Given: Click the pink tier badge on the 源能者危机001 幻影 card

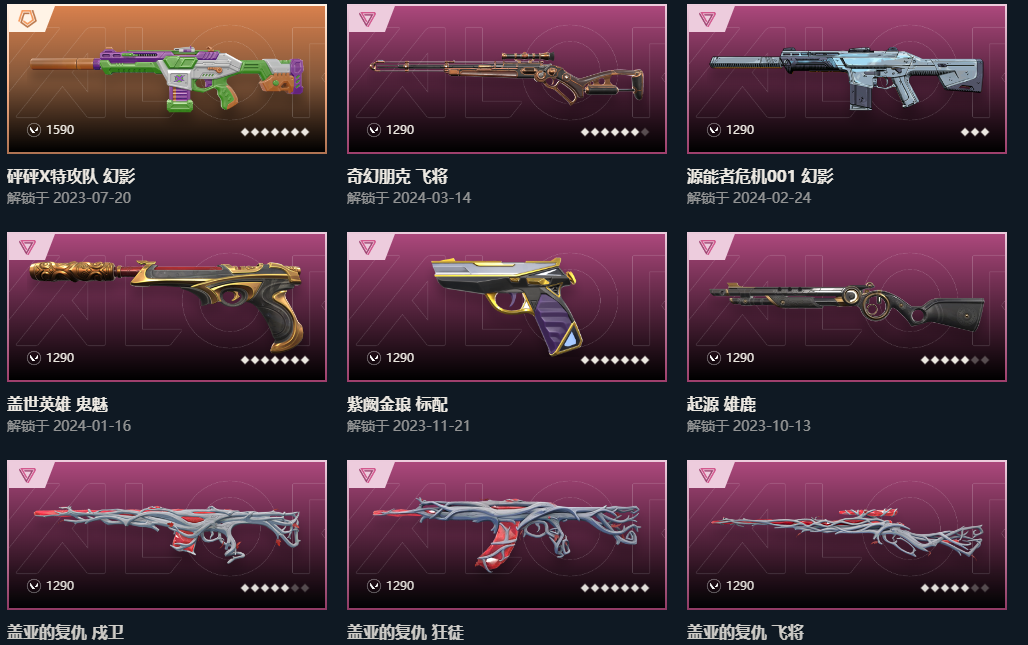Looking at the screenshot, I should point(707,19).
